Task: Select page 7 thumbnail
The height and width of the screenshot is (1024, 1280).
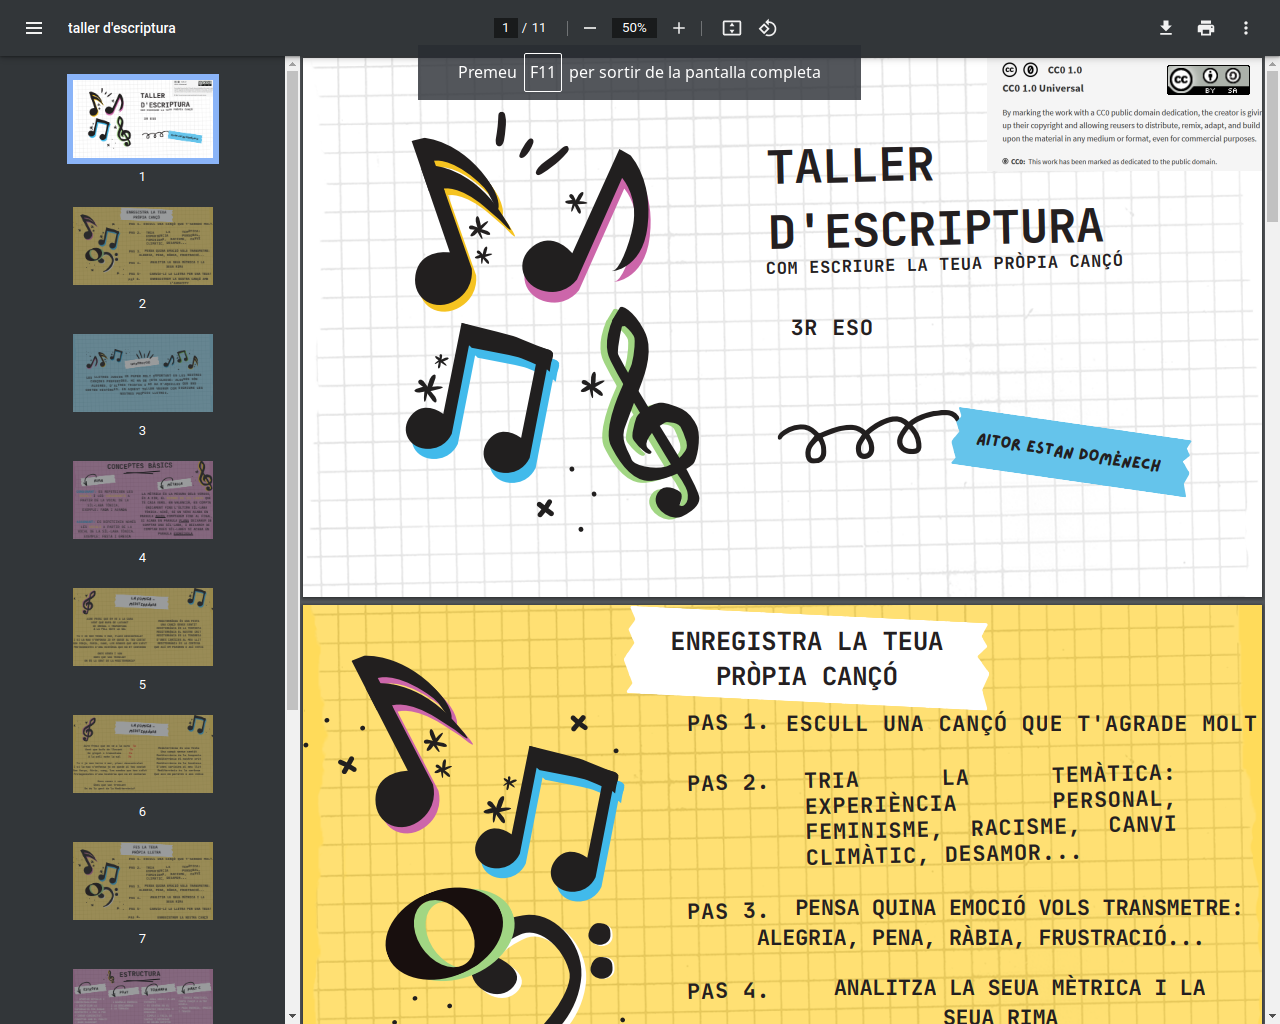Action: (143, 881)
